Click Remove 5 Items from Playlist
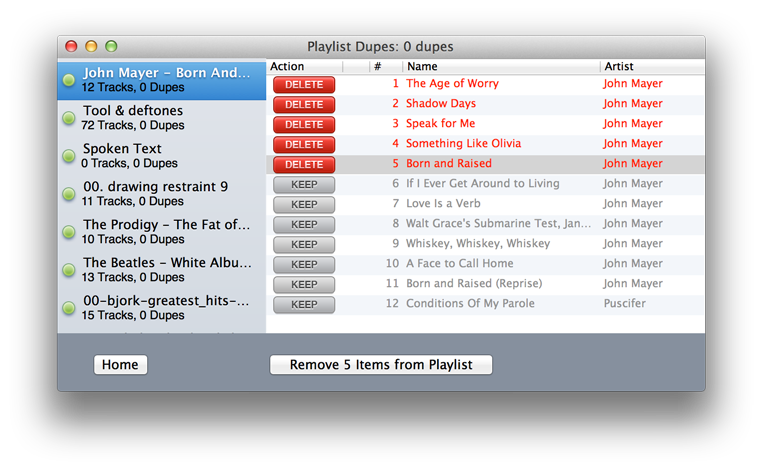This screenshot has height=470, width=762. (381, 365)
